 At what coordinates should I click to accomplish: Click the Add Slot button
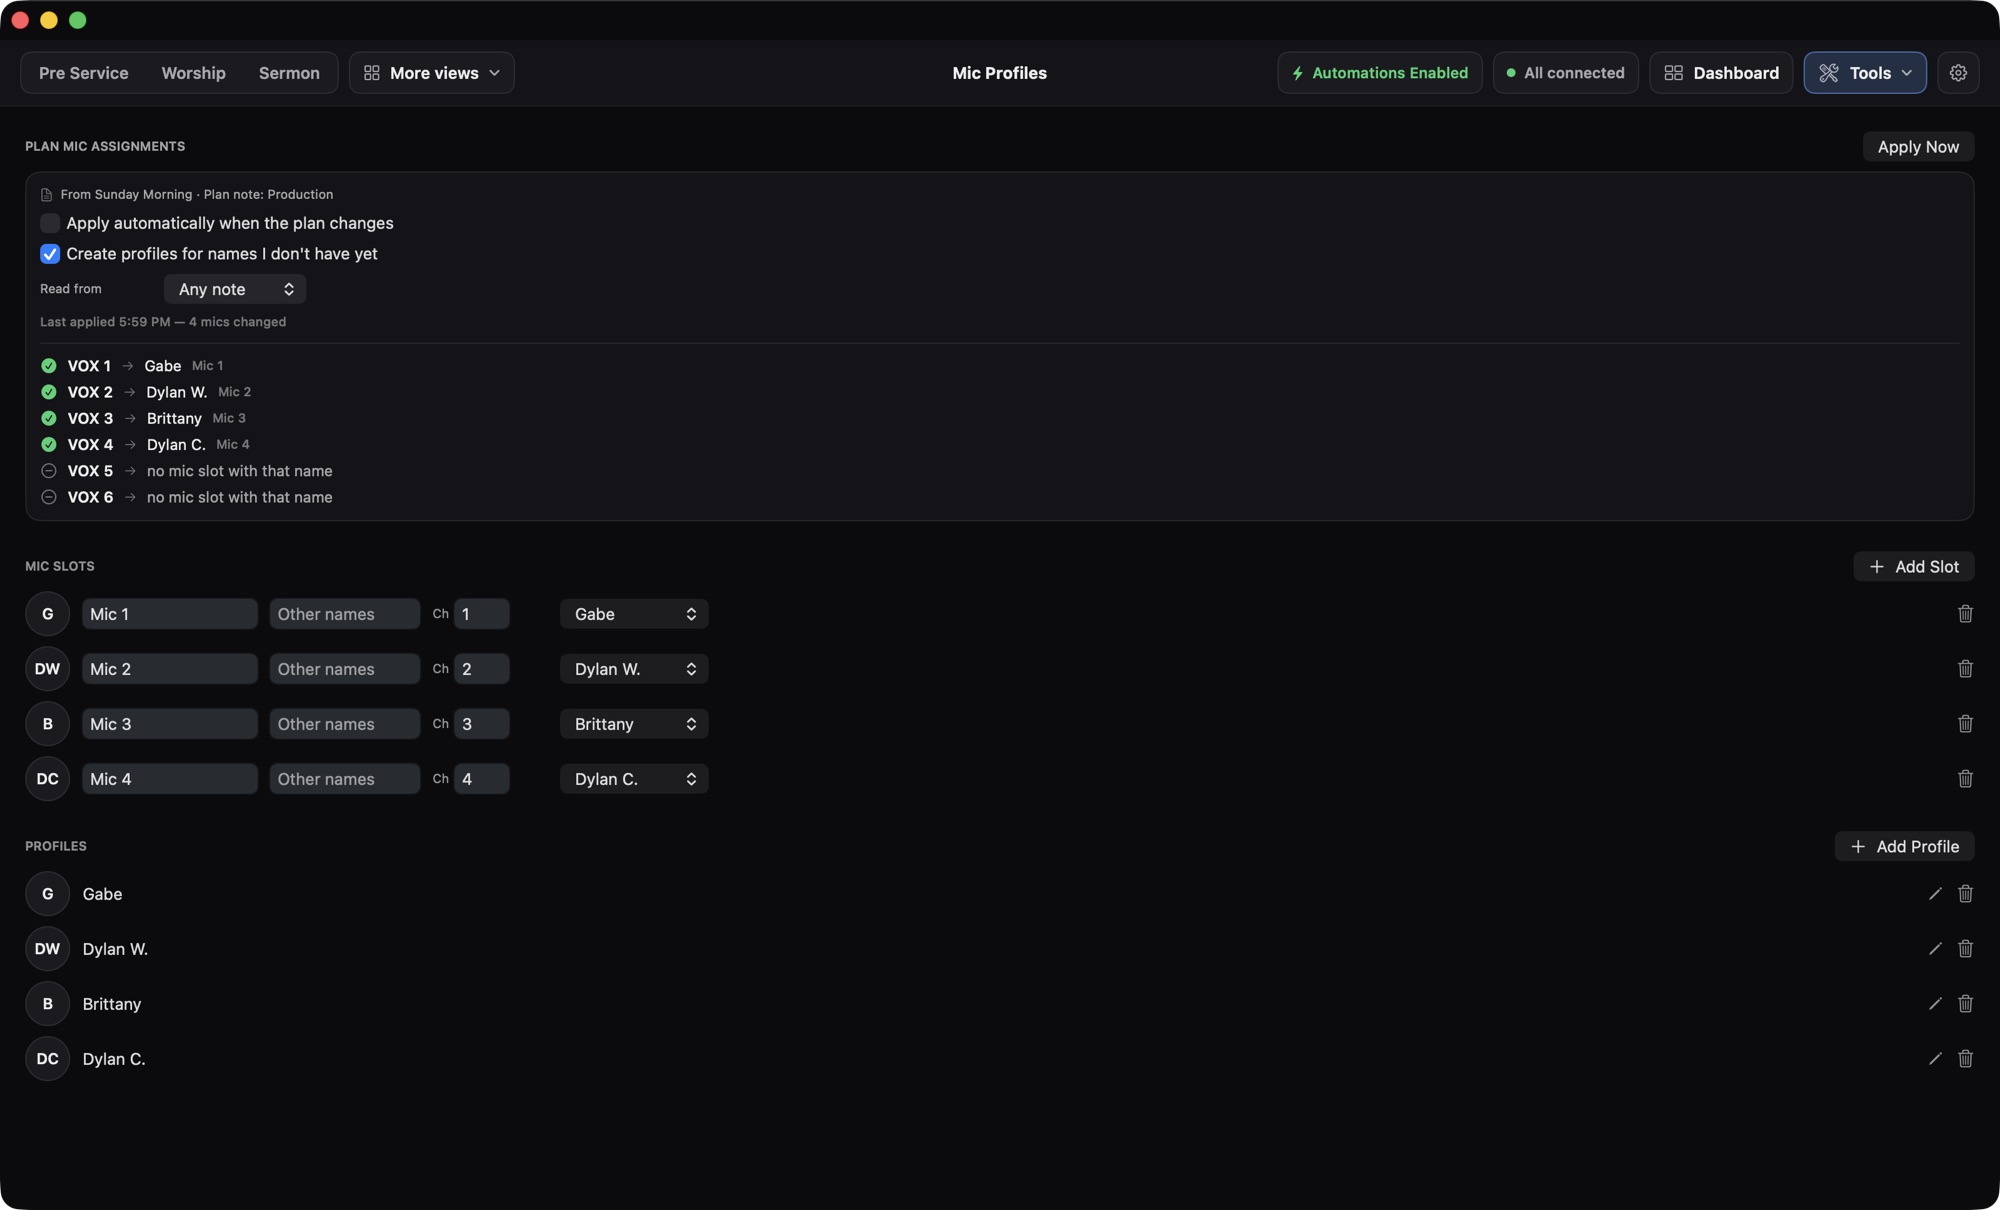(1913, 567)
